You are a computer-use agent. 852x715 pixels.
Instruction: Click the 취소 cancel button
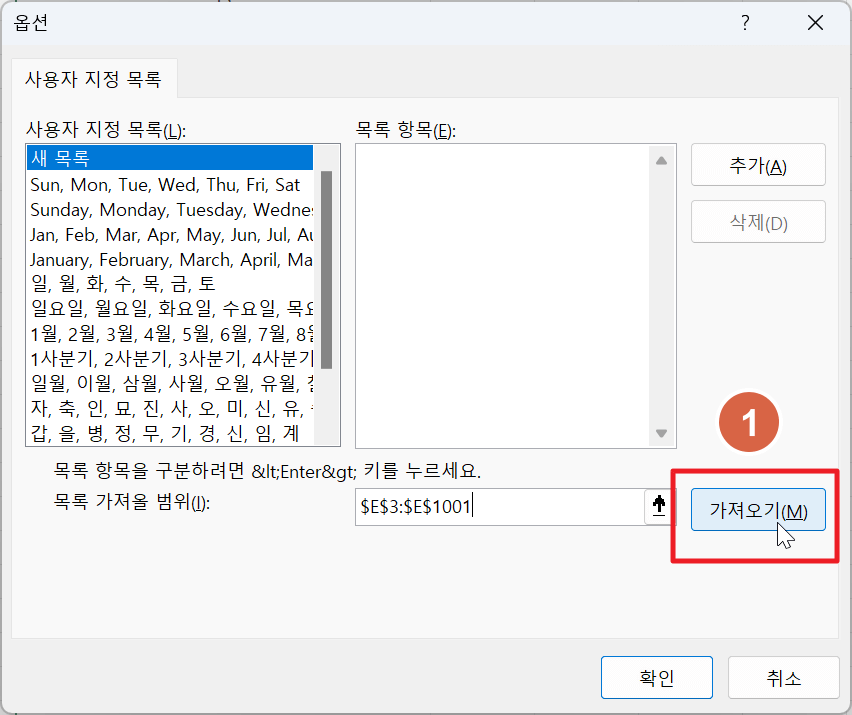[784, 677]
